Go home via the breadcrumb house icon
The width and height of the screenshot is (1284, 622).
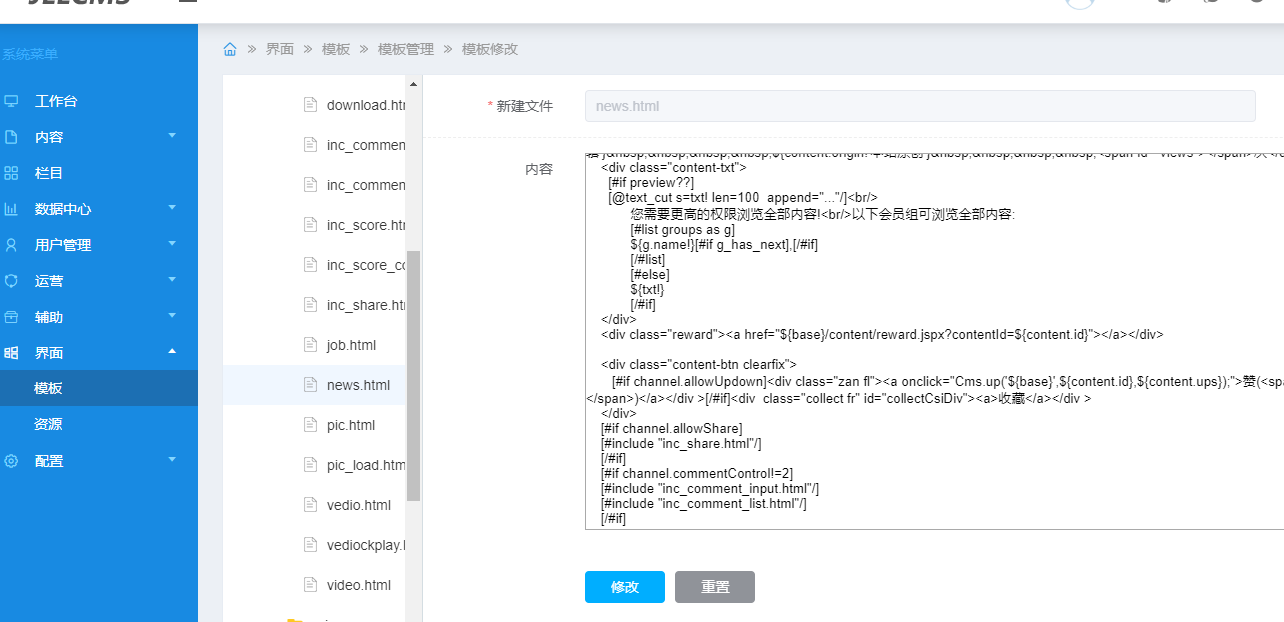pos(230,49)
